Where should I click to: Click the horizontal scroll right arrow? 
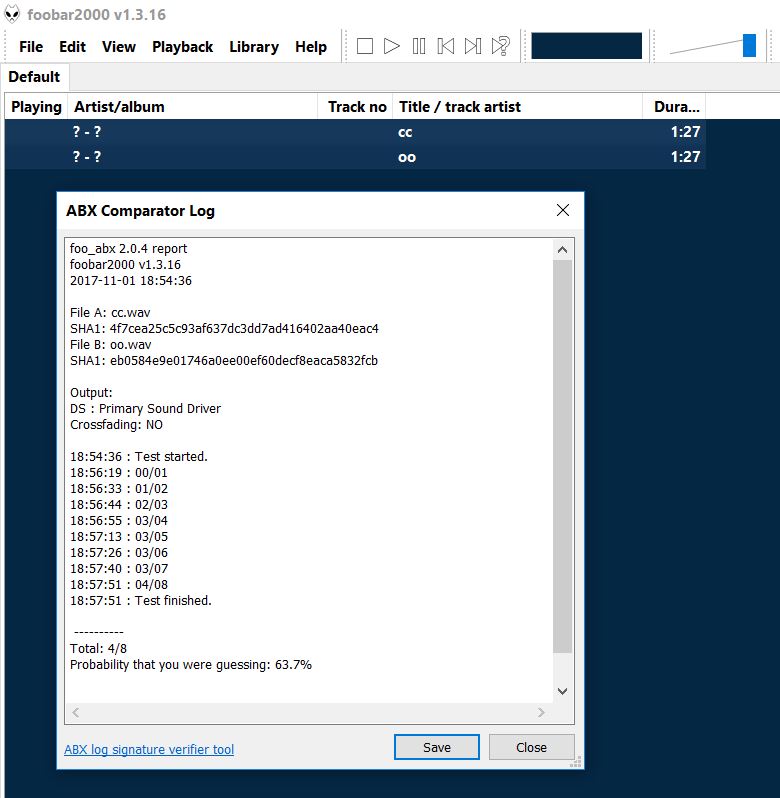pyautogui.click(x=541, y=712)
